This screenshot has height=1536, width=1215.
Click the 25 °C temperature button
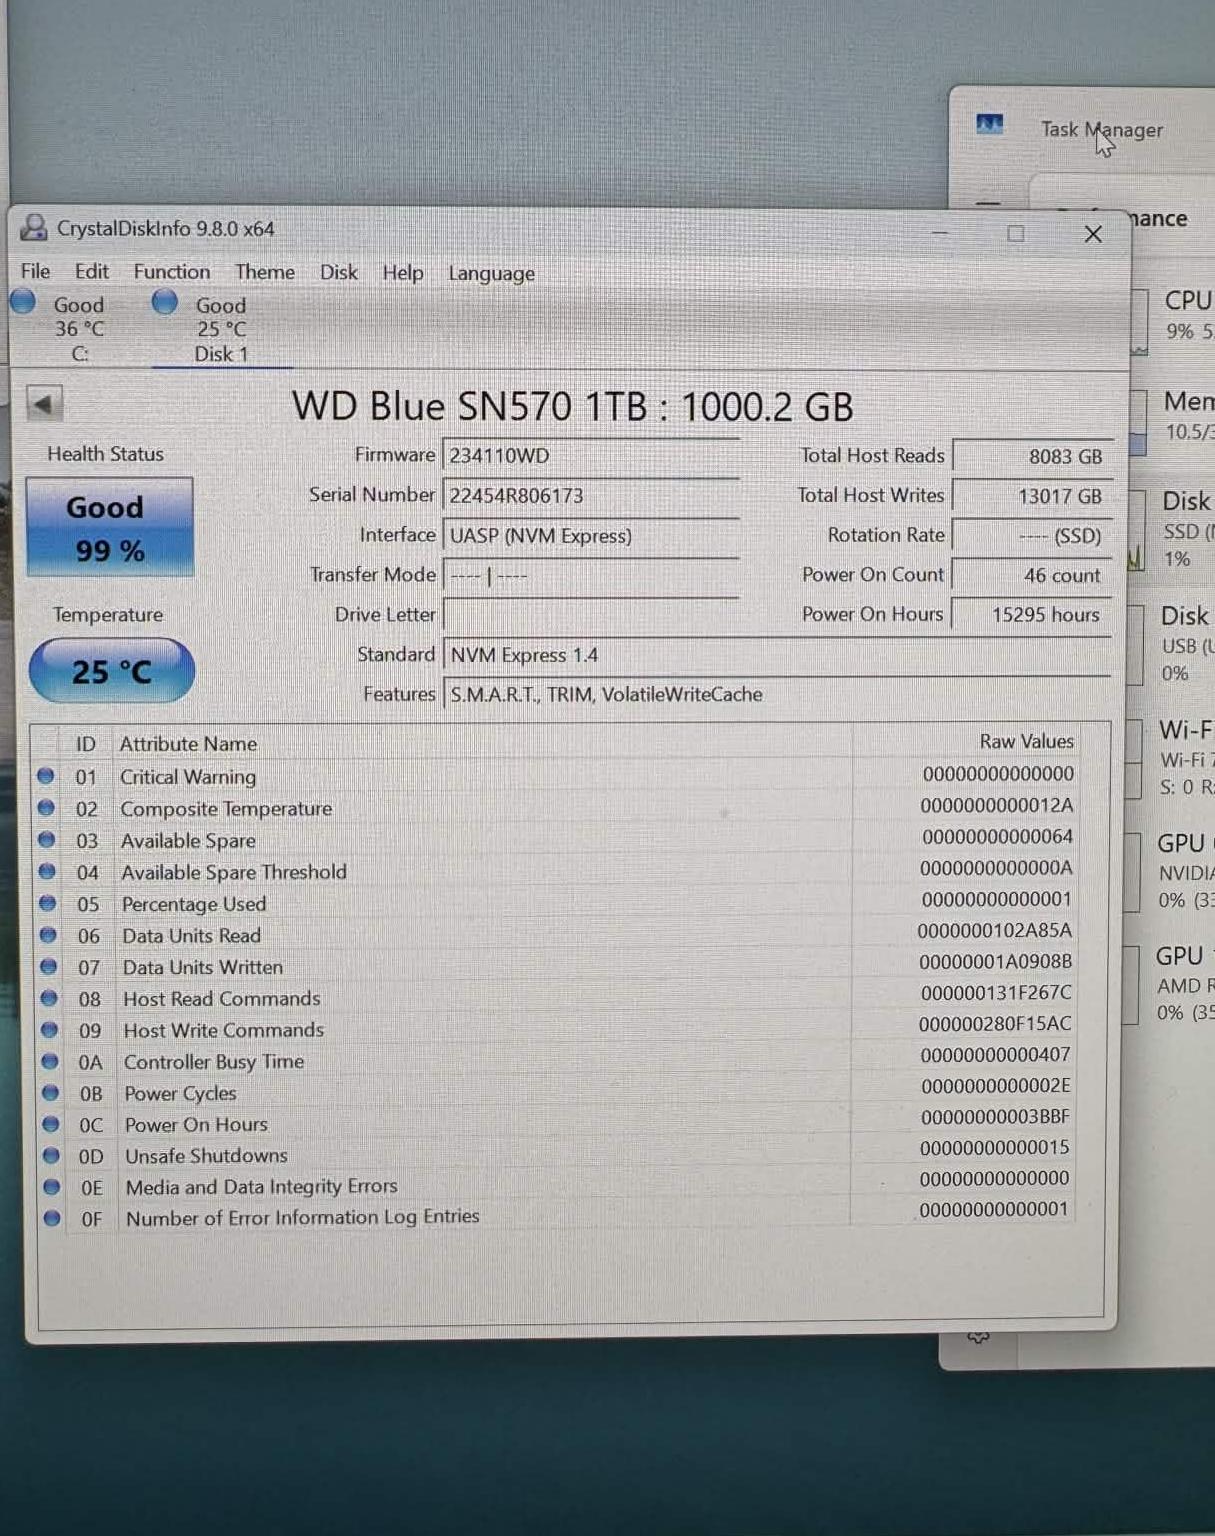111,671
